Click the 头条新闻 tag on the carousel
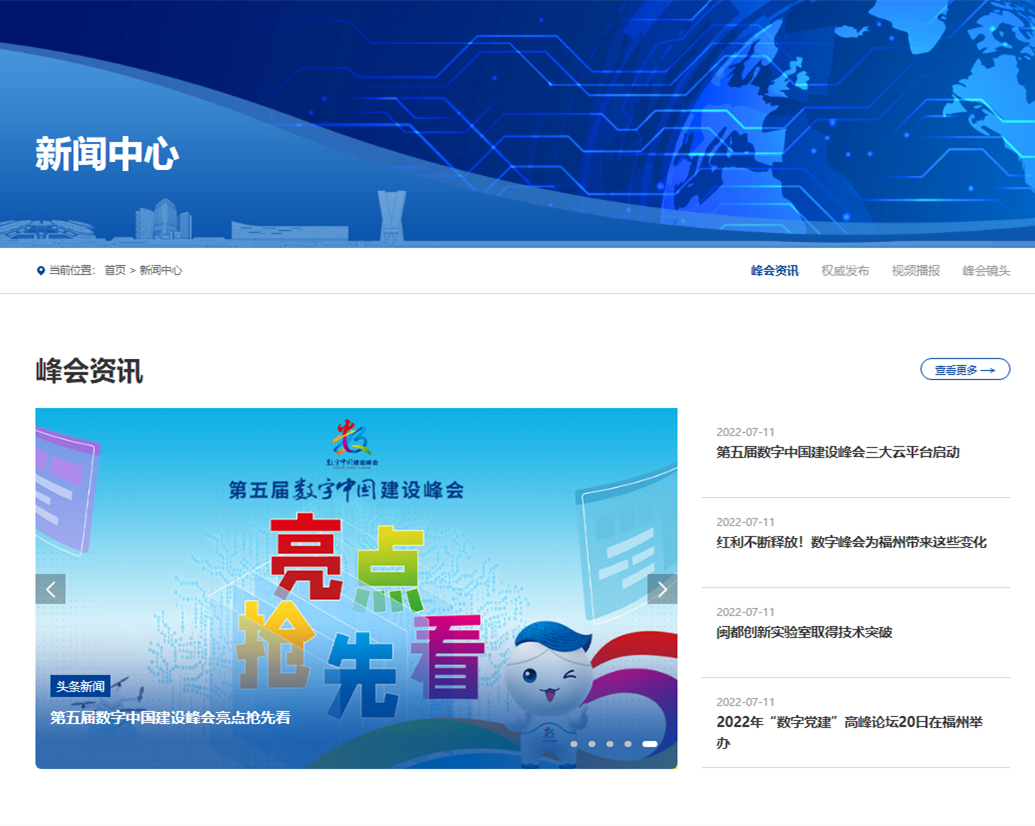The height and width of the screenshot is (826, 1035). point(80,687)
